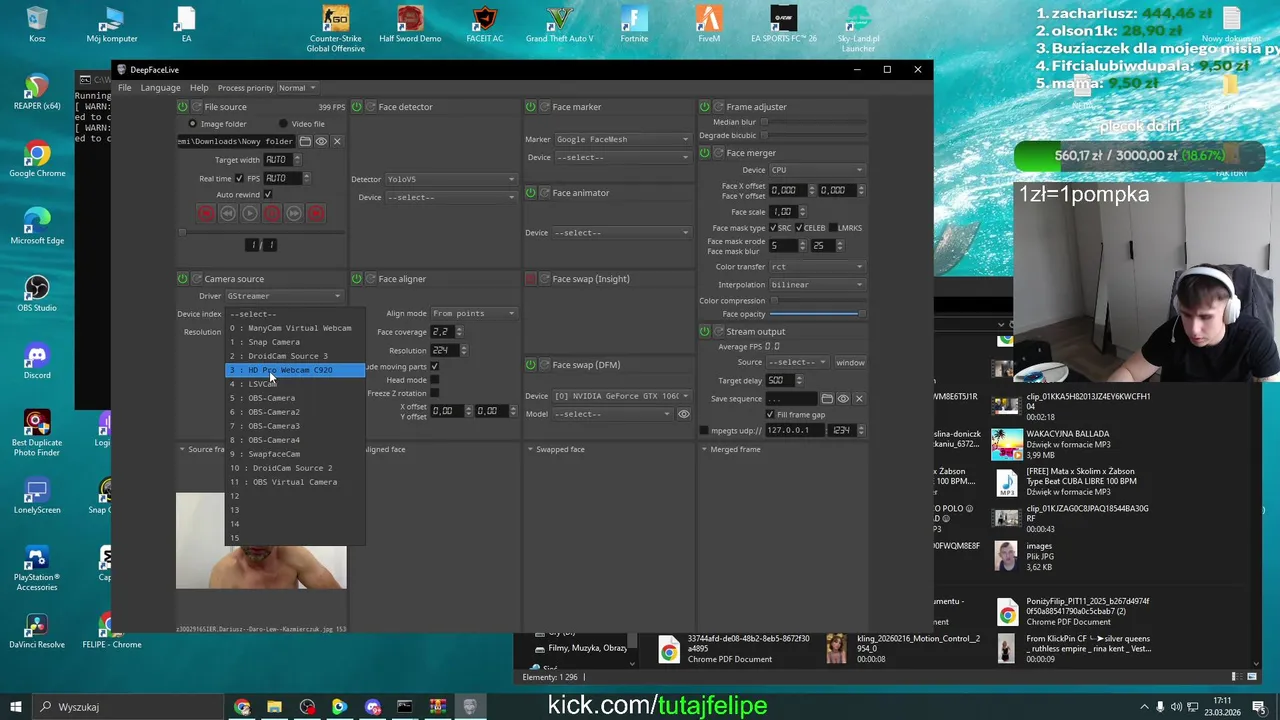1280x720 pixels.
Task: Adjust the Face opacity slider
Action: [817, 314]
